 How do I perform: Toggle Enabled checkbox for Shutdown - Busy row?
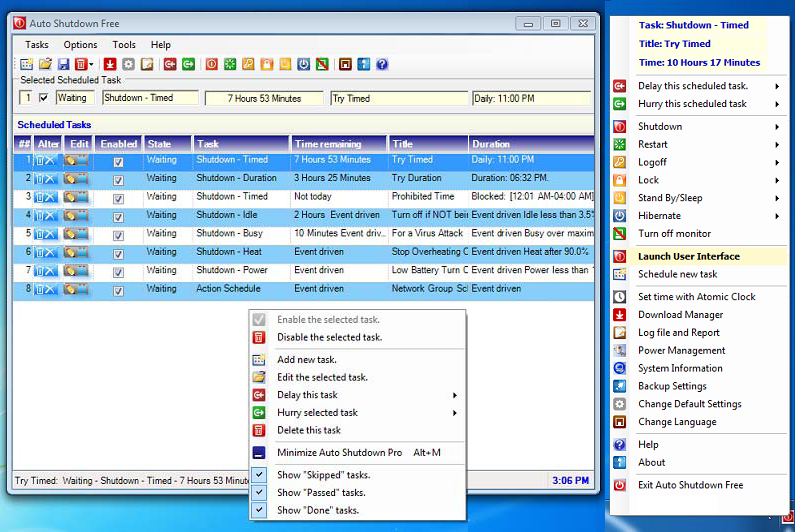[x=118, y=236]
